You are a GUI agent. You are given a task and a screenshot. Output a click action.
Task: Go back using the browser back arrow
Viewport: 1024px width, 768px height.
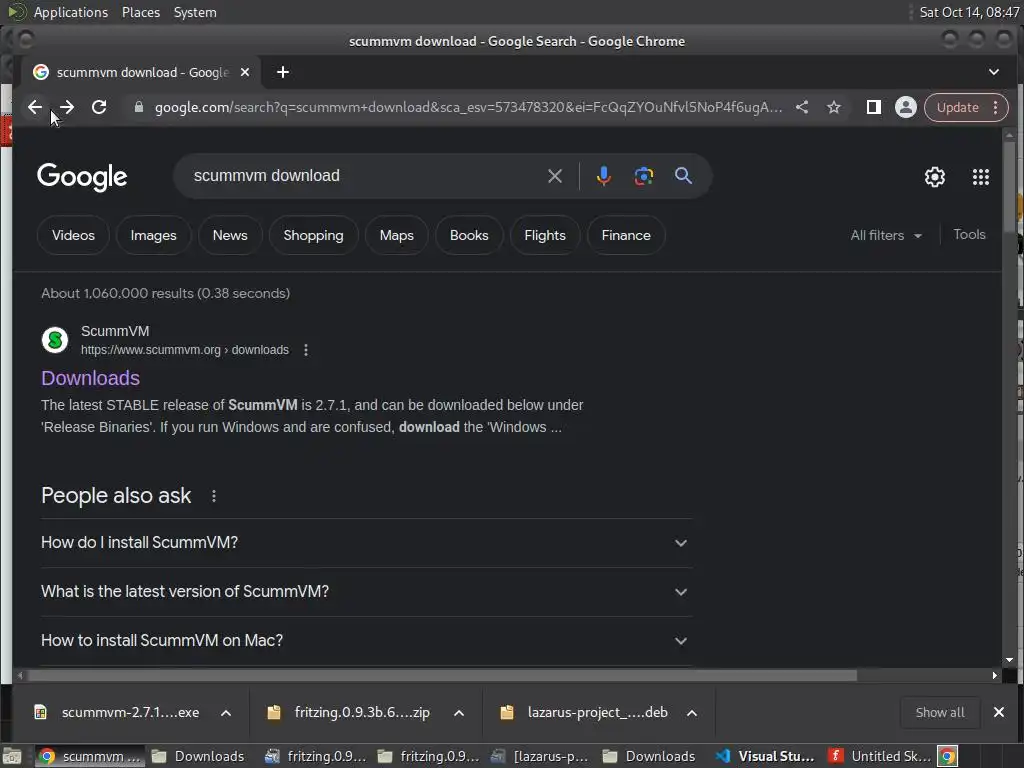[35, 107]
